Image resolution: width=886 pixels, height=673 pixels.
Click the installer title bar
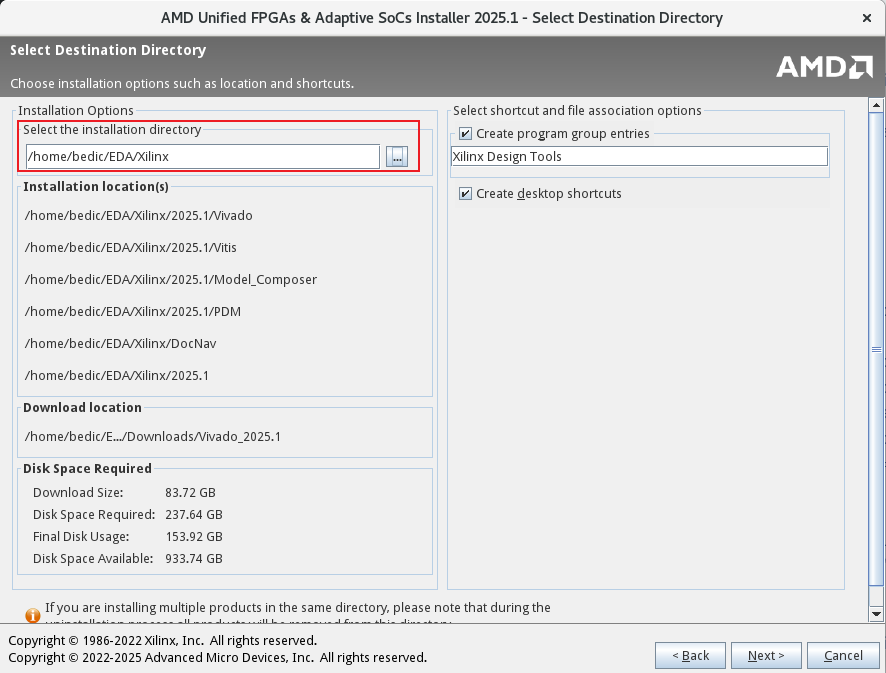tap(442, 18)
